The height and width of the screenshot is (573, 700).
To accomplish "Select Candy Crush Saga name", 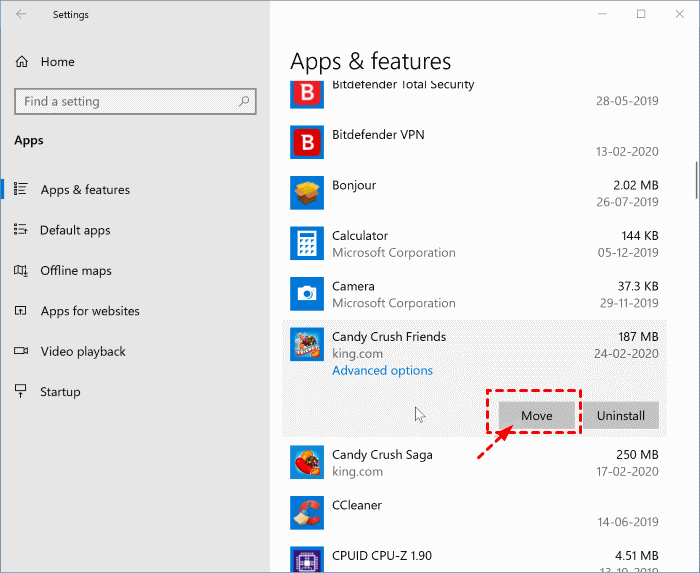I will (x=382, y=454).
